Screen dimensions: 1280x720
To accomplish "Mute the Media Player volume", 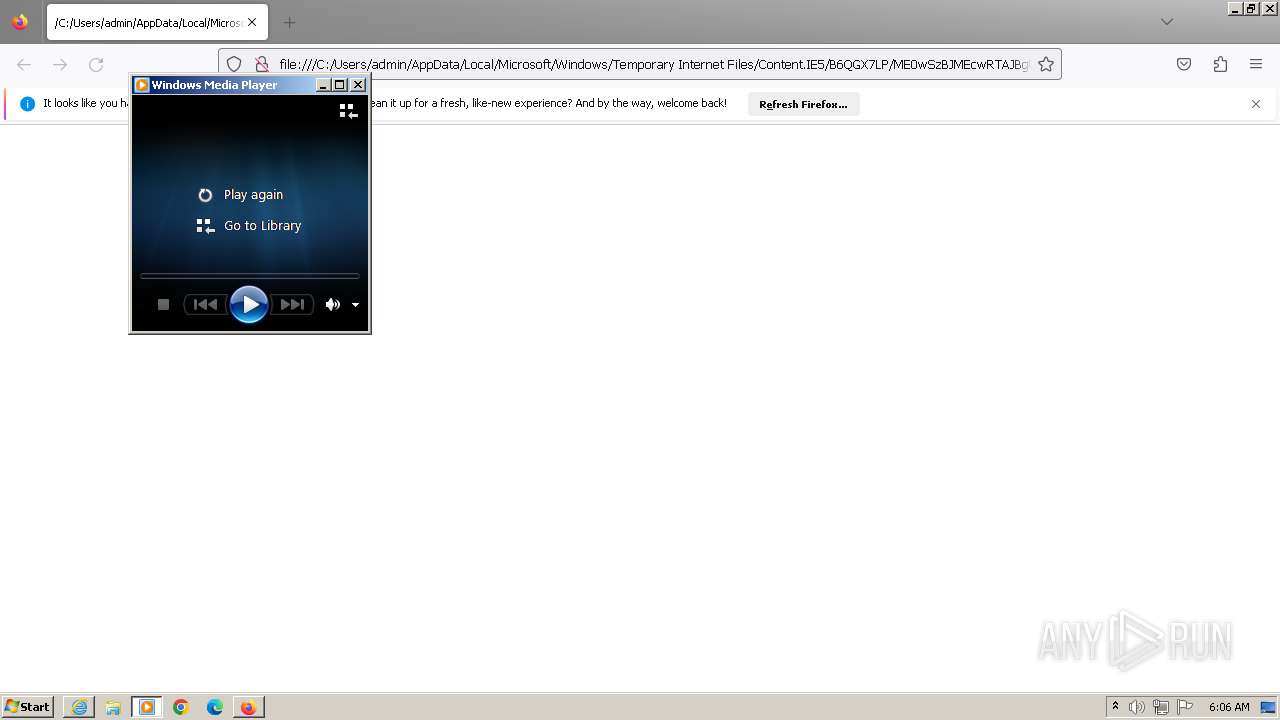I will pyautogui.click(x=332, y=305).
